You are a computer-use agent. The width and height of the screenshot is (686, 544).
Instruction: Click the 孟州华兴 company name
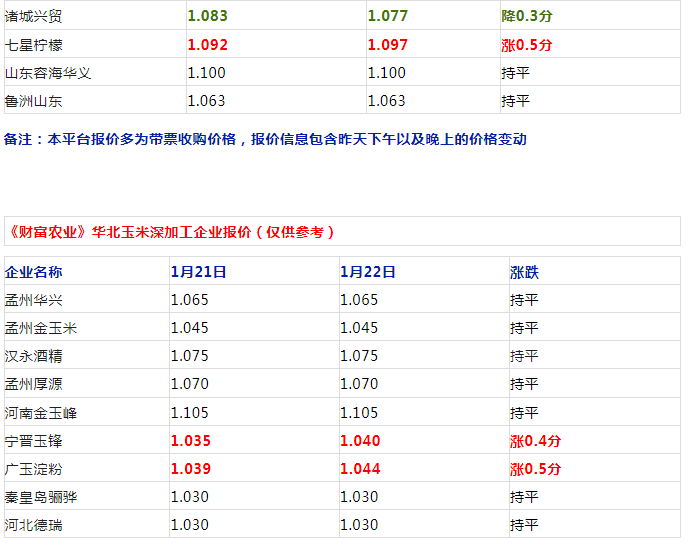(x=33, y=300)
